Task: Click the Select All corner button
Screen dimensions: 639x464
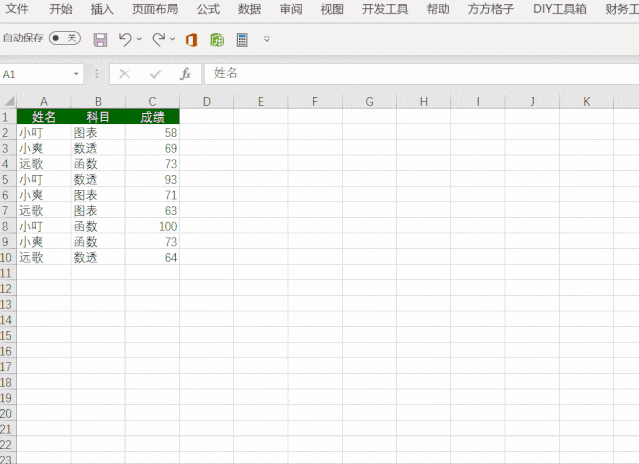Action: pyautogui.click(x=8, y=101)
